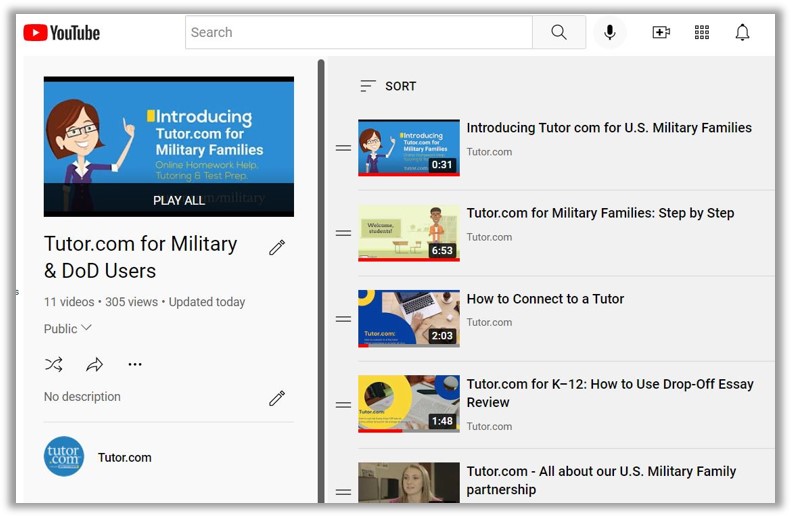Click the Military Family partnership video thumbnail

(409, 483)
